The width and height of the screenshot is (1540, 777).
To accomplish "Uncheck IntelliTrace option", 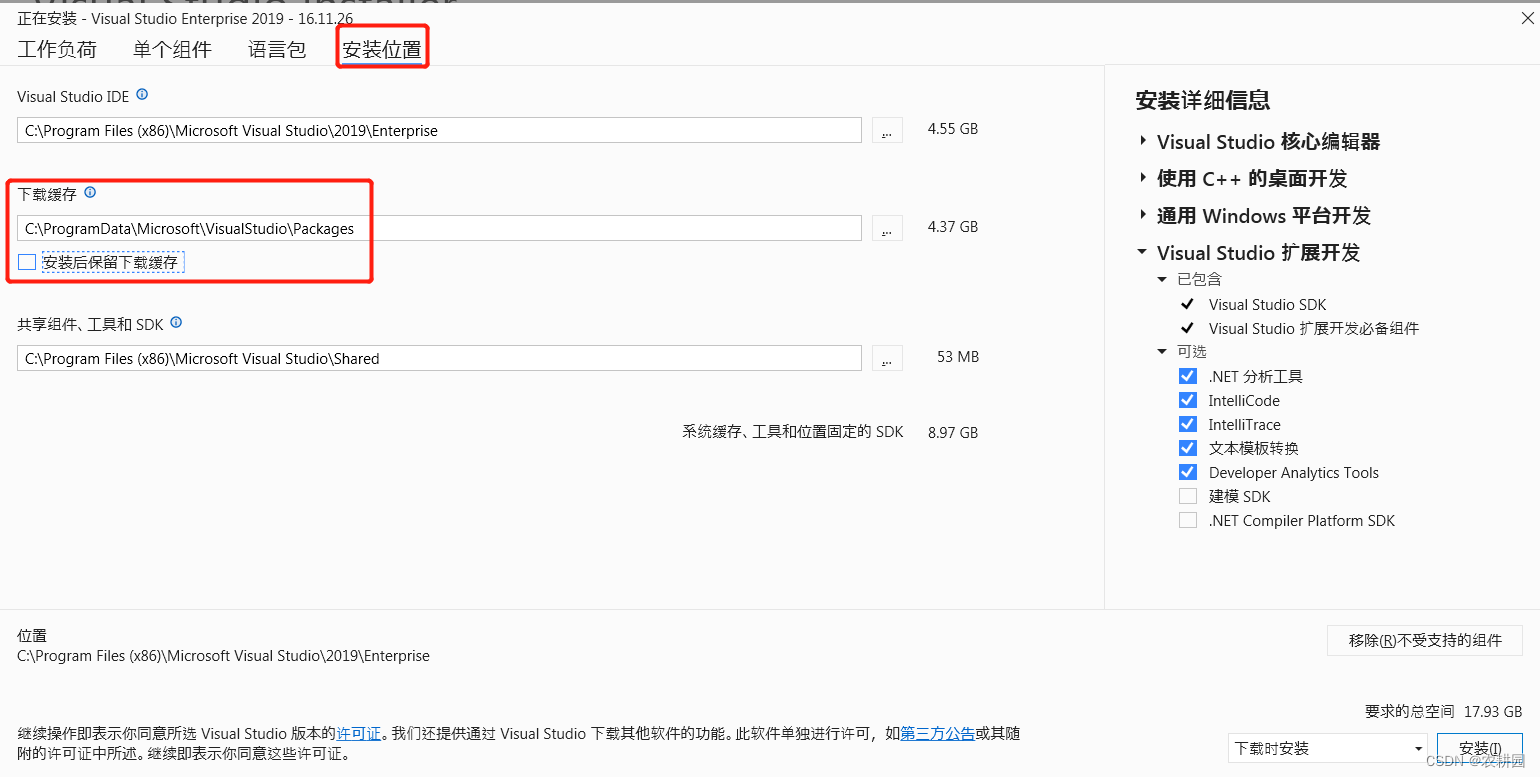I will click(x=1188, y=424).
